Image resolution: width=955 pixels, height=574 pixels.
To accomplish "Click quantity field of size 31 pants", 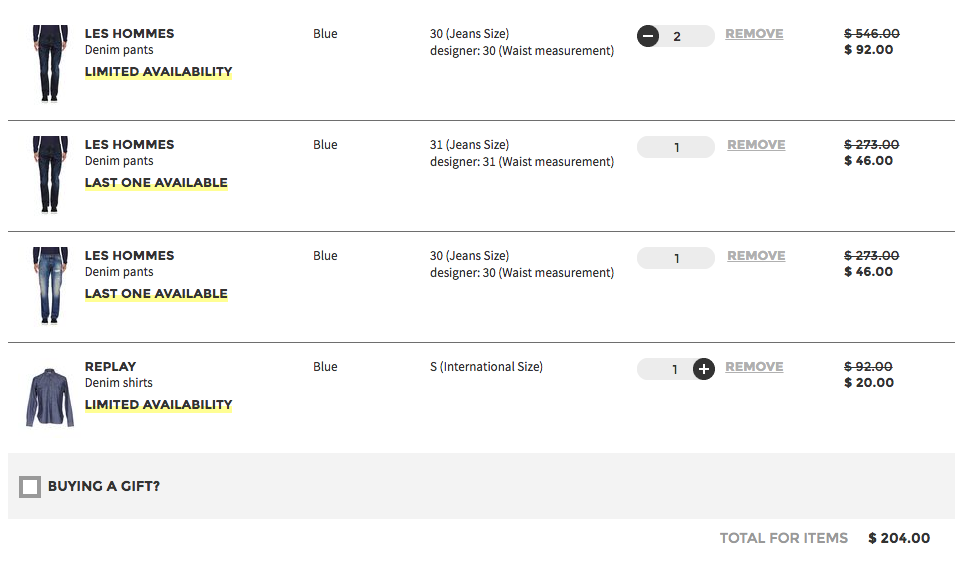I will [676, 148].
